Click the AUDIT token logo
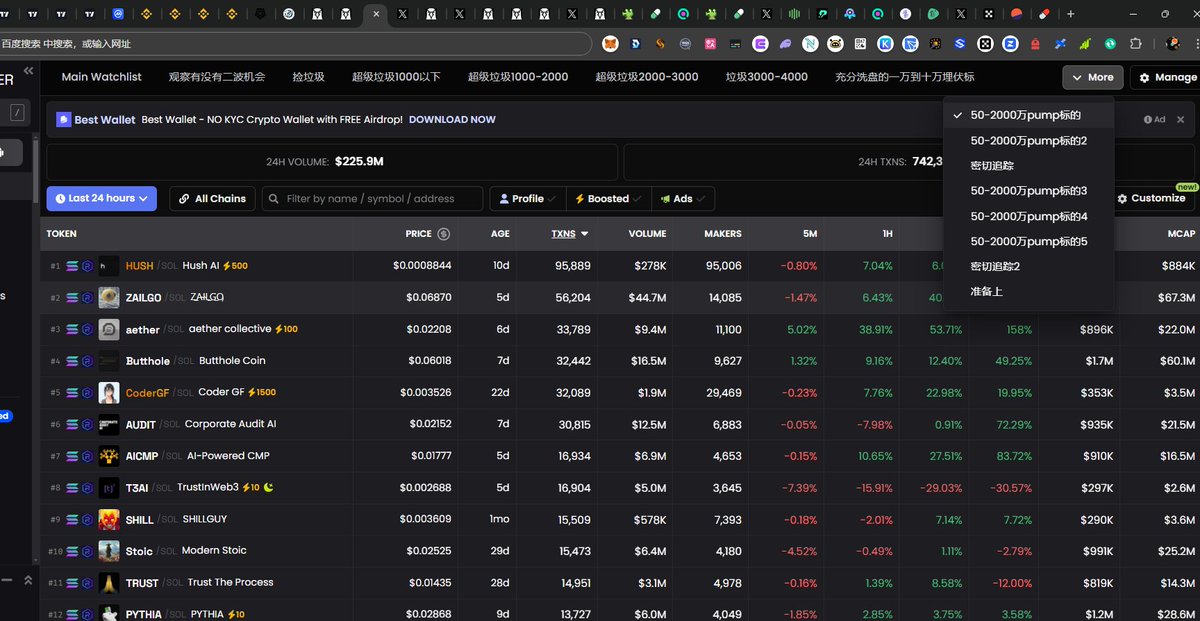 coord(109,424)
